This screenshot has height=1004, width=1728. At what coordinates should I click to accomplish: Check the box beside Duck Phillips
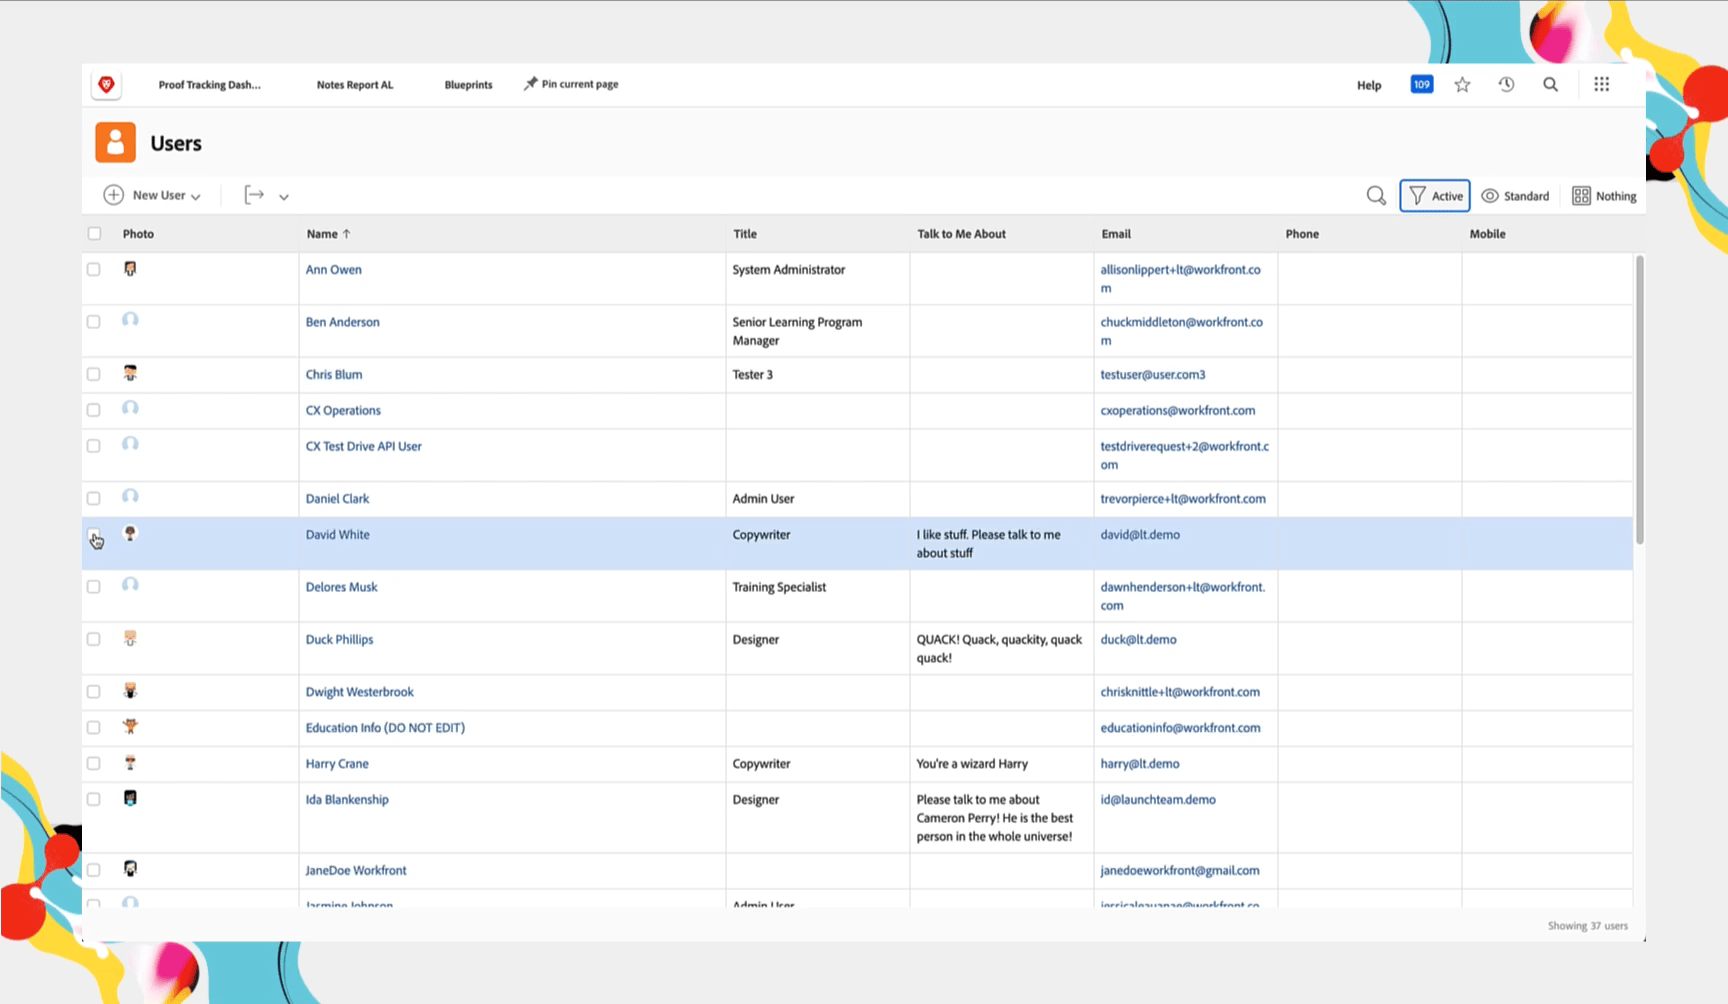click(x=94, y=639)
